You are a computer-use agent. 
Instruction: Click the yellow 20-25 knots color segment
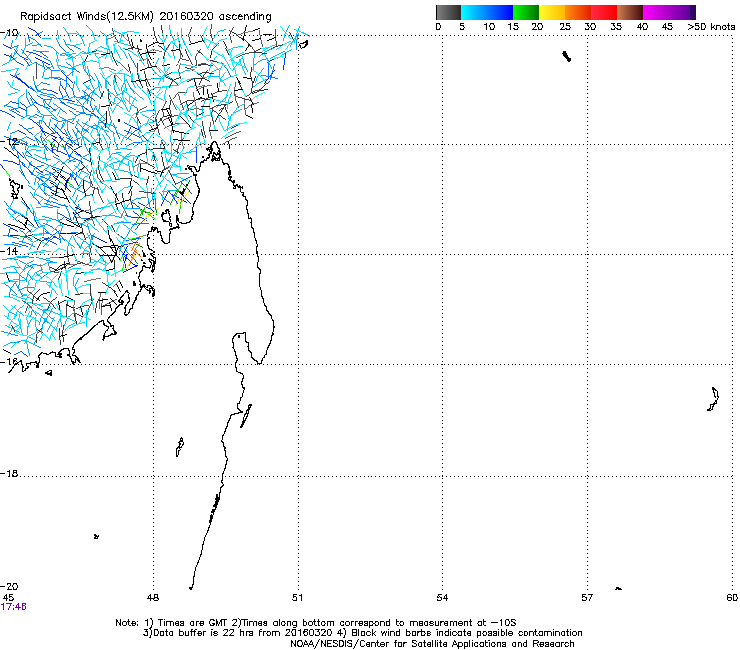552,12
